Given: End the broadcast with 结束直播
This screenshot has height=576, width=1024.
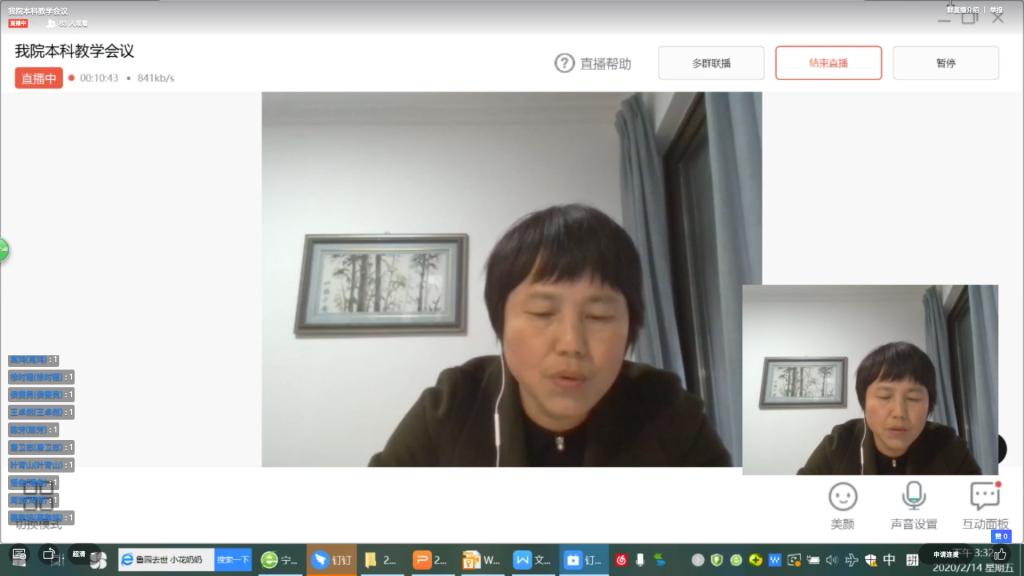Looking at the screenshot, I should pos(828,63).
